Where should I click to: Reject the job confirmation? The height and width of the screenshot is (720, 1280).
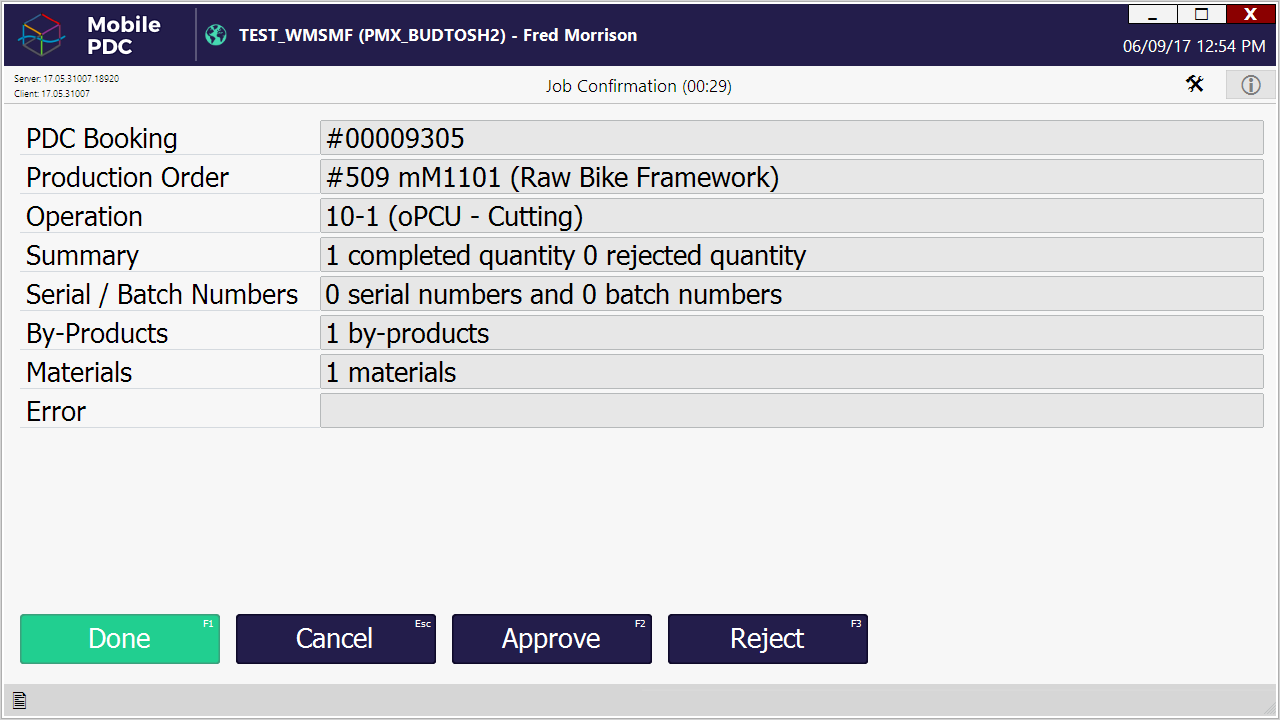[x=767, y=639]
